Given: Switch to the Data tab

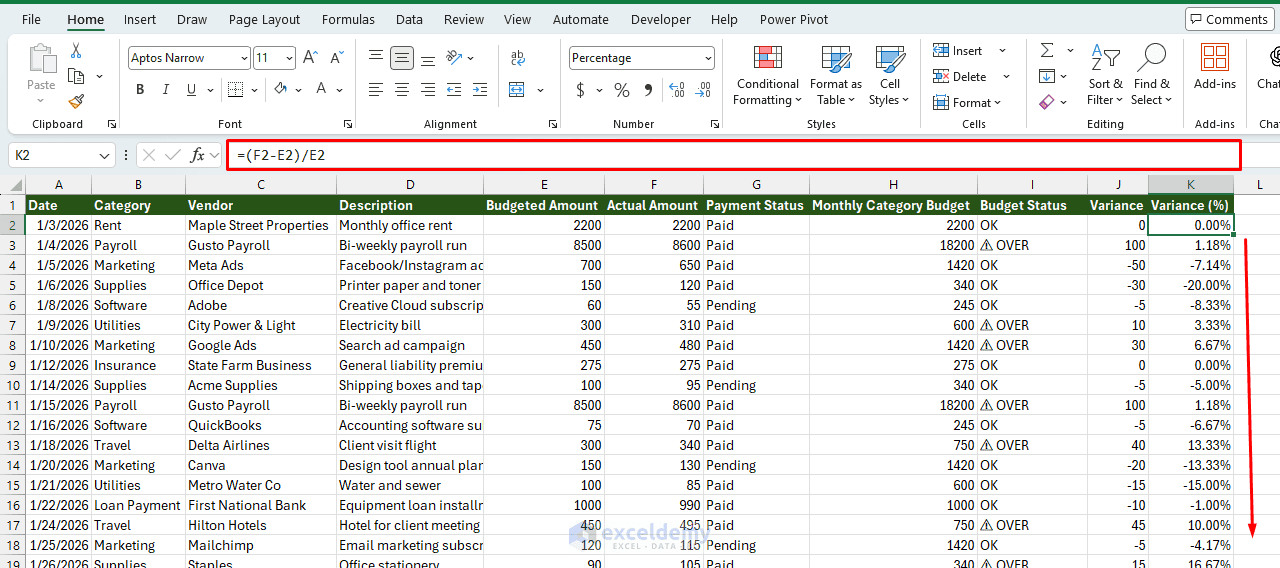Looking at the screenshot, I should click(x=409, y=19).
